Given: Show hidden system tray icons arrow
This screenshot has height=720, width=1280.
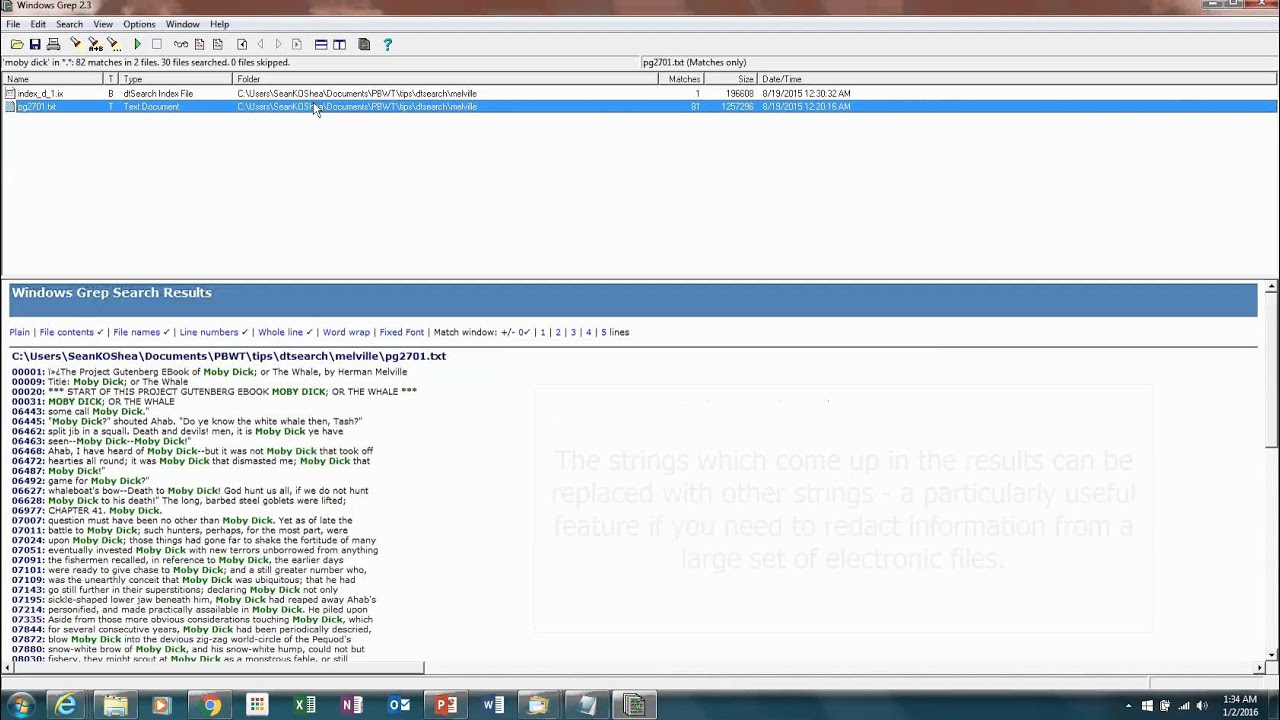Looking at the screenshot, I should click(x=1128, y=706).
